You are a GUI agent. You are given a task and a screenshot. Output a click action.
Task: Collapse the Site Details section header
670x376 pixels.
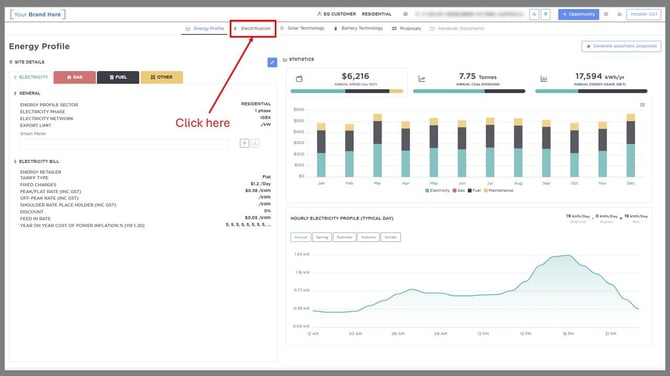point(27,62)
